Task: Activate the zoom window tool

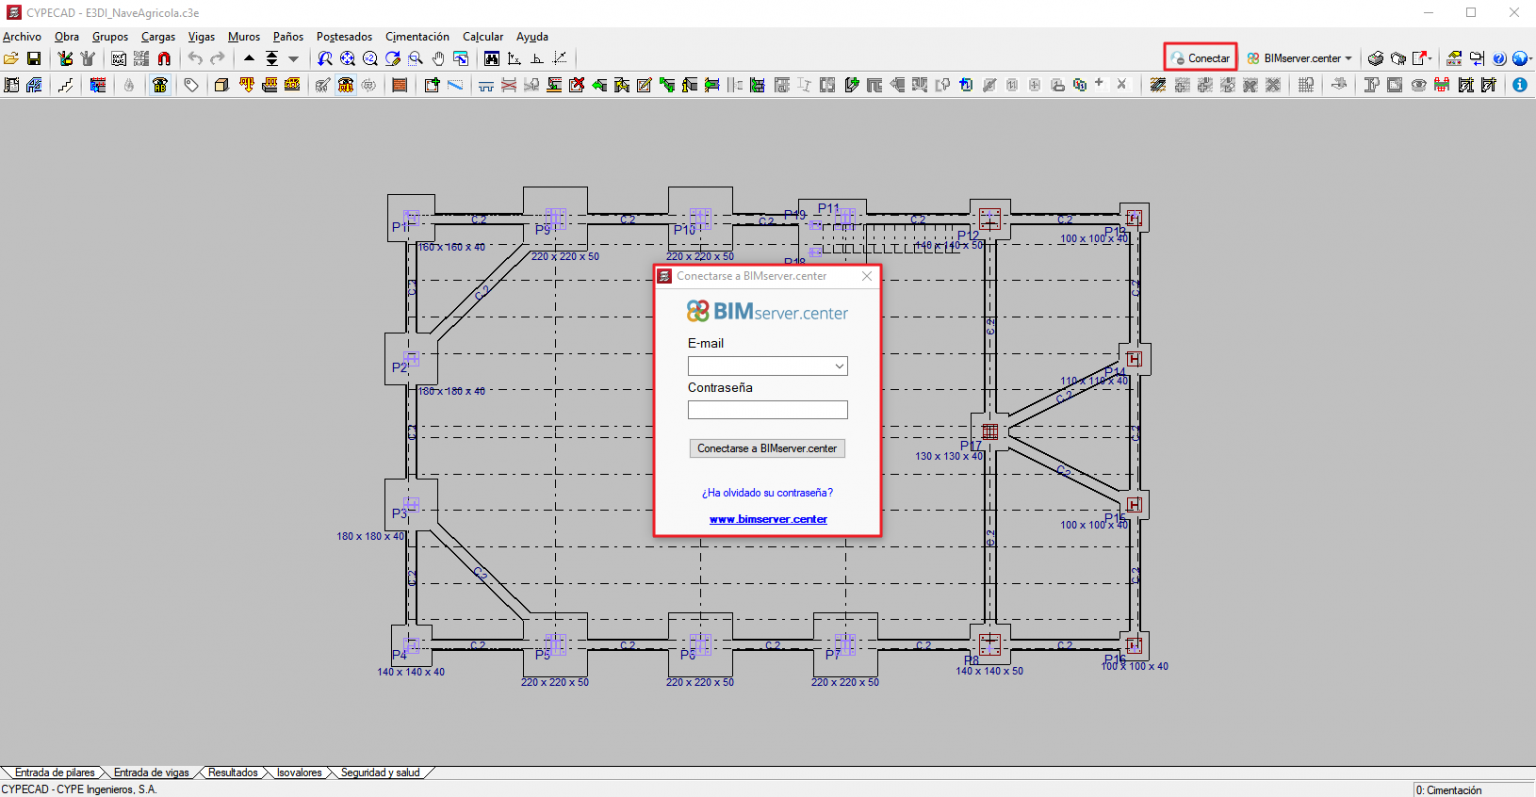Action: [x=416, y=58]
